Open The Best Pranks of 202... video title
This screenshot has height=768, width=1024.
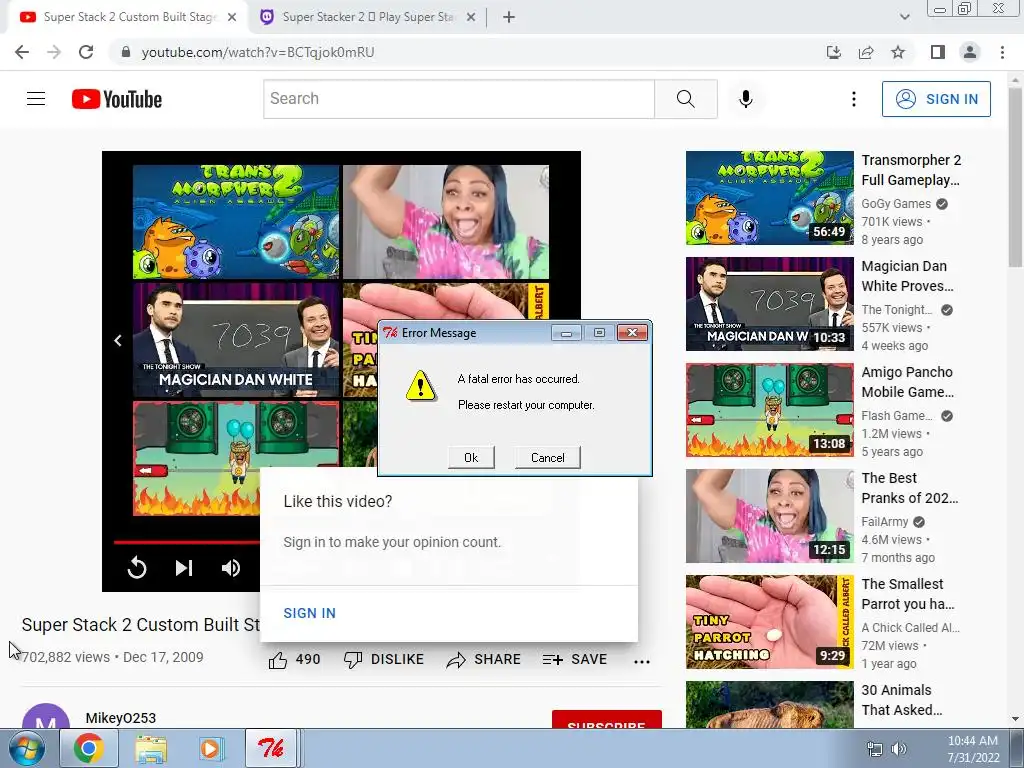click(x=910, y=488)
